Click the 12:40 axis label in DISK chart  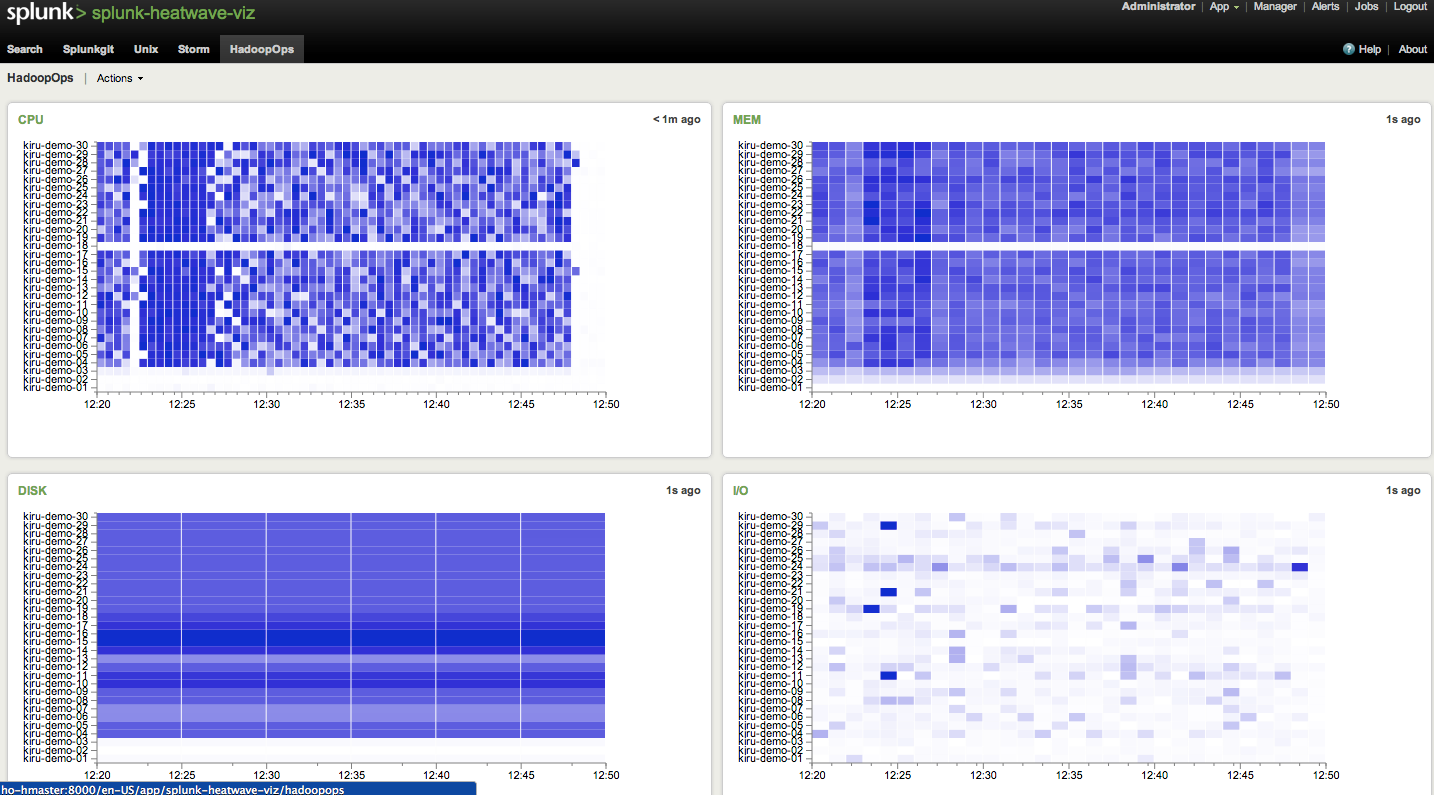pyautogui.click(x=437, y=775)
